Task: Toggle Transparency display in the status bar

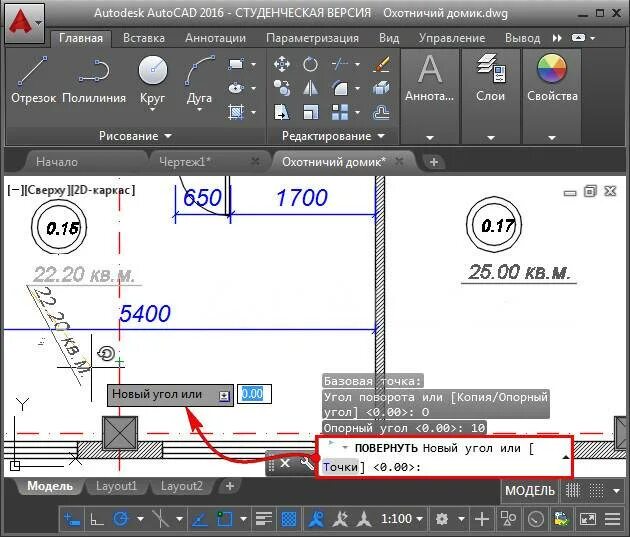Action: coord(288,519)
